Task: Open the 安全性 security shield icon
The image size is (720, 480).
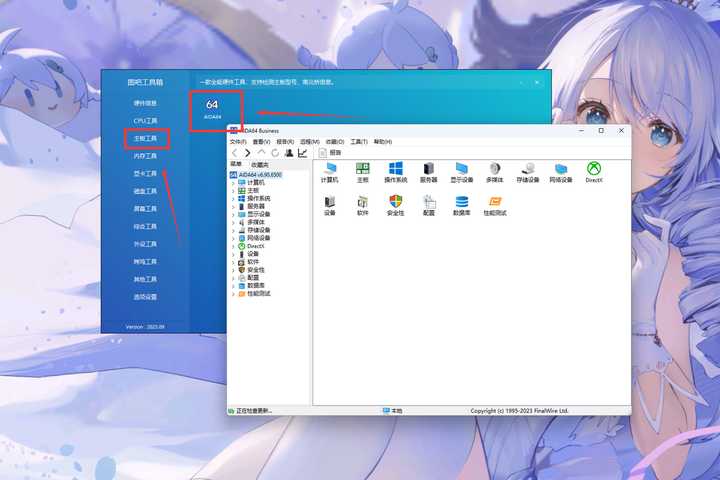Action: [395, 205]
